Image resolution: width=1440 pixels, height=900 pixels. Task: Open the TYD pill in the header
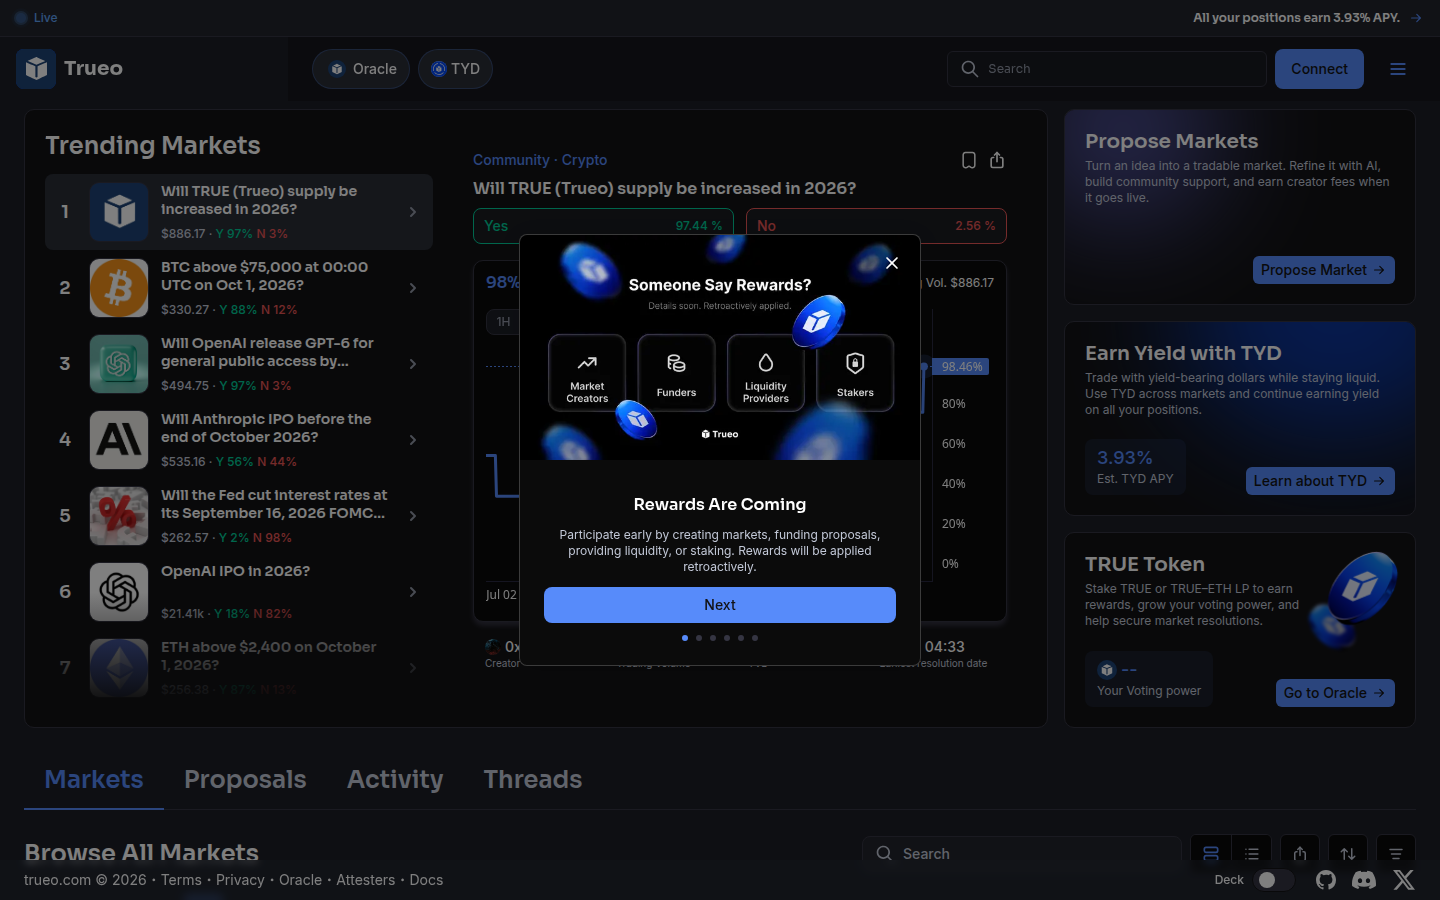pyautogui.click(x=455, y=69)
